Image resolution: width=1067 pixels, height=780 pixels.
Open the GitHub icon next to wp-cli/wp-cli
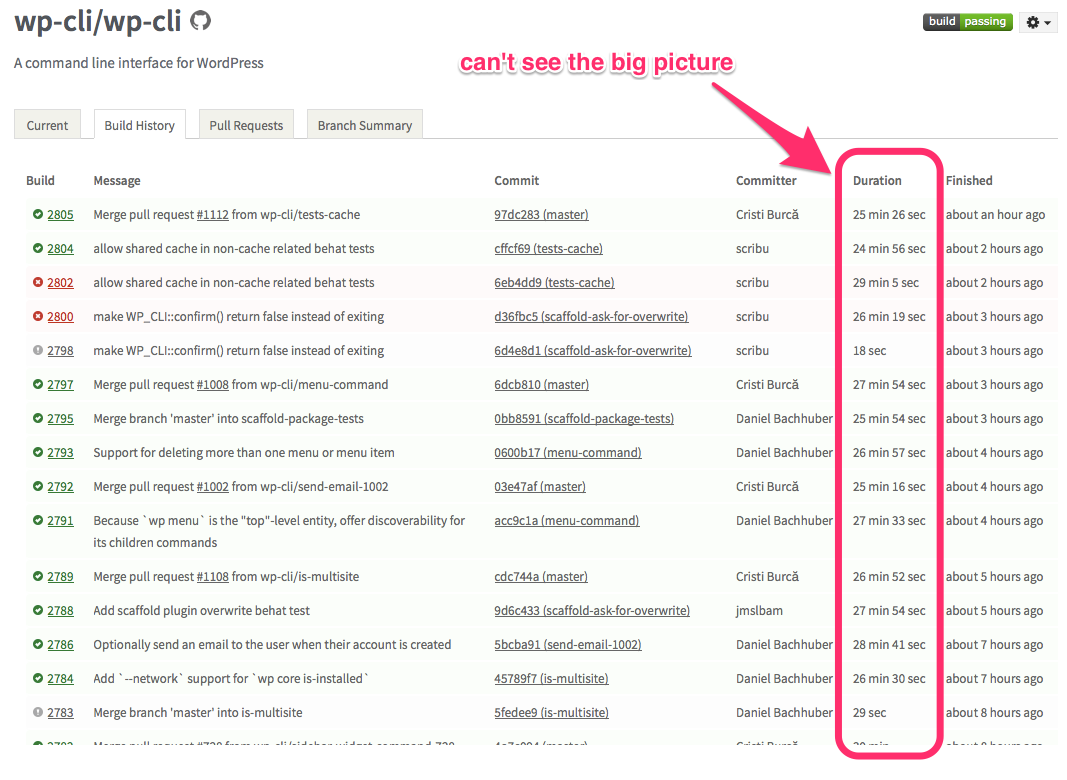click(201, 21)
